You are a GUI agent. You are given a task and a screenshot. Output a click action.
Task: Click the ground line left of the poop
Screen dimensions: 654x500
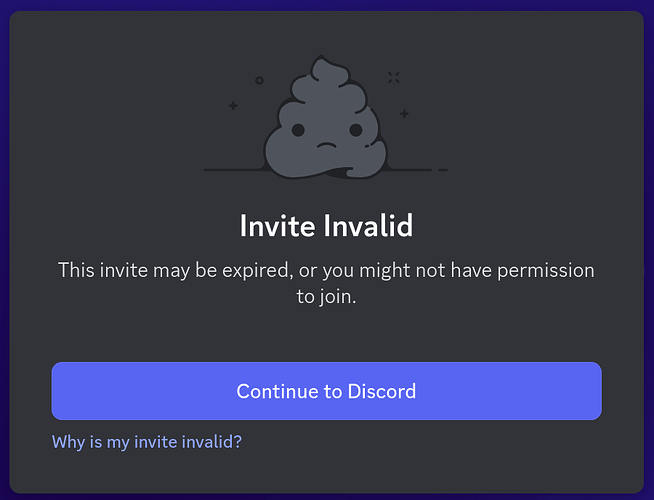click(x=234, y=170)
